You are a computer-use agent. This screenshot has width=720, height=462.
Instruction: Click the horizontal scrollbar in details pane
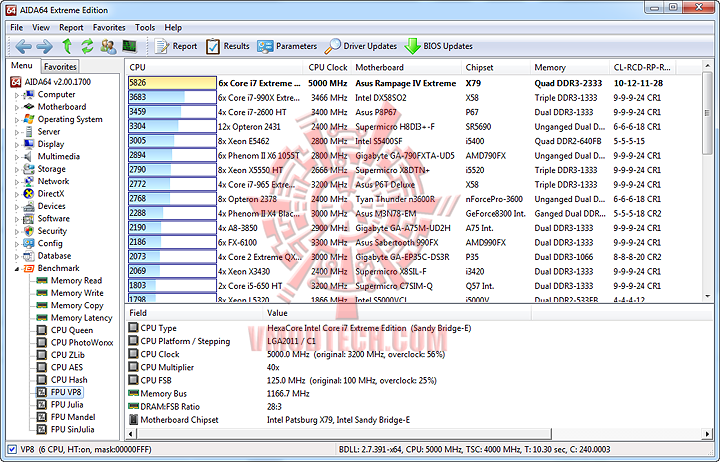click(344, 433)
